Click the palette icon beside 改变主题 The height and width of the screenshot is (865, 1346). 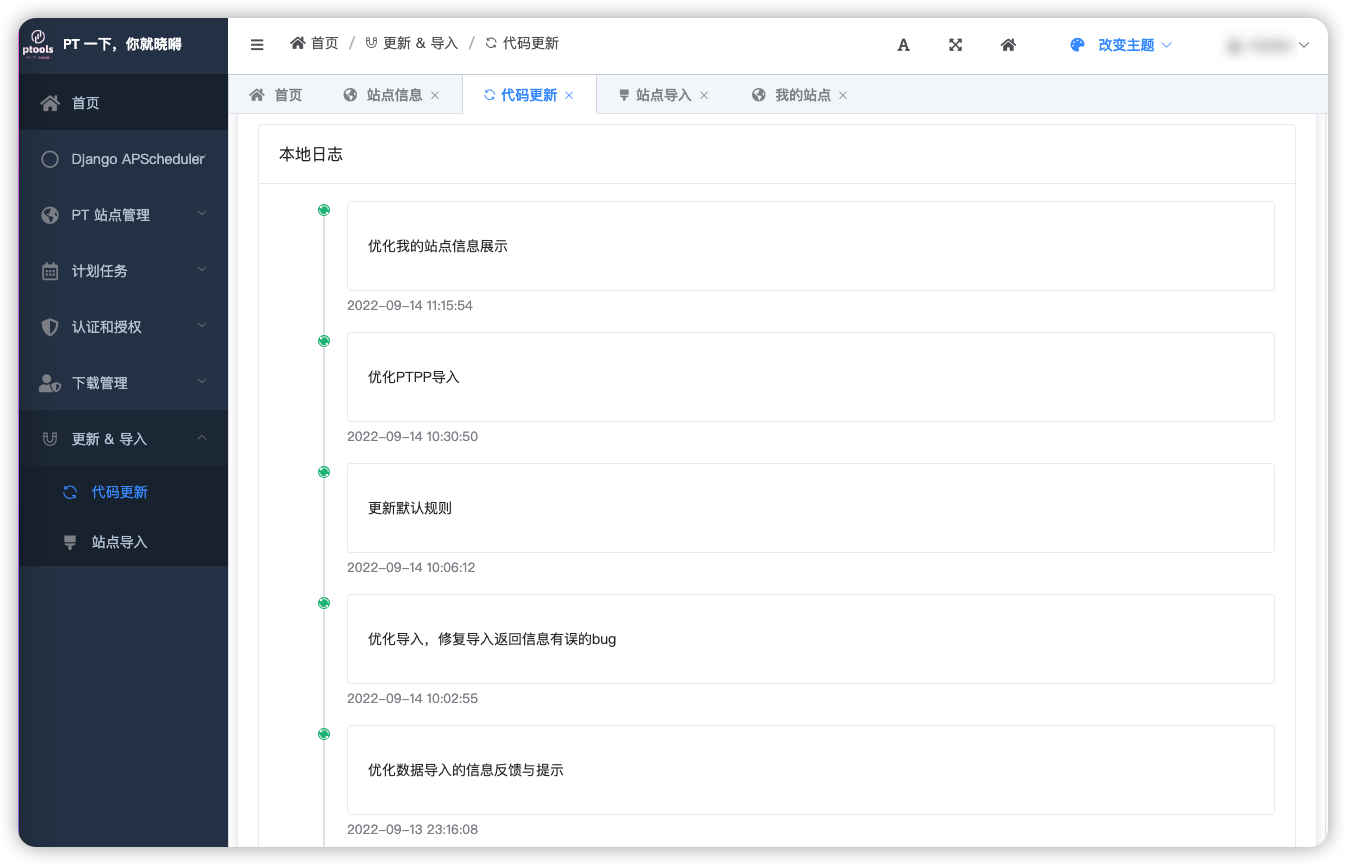1077,45
